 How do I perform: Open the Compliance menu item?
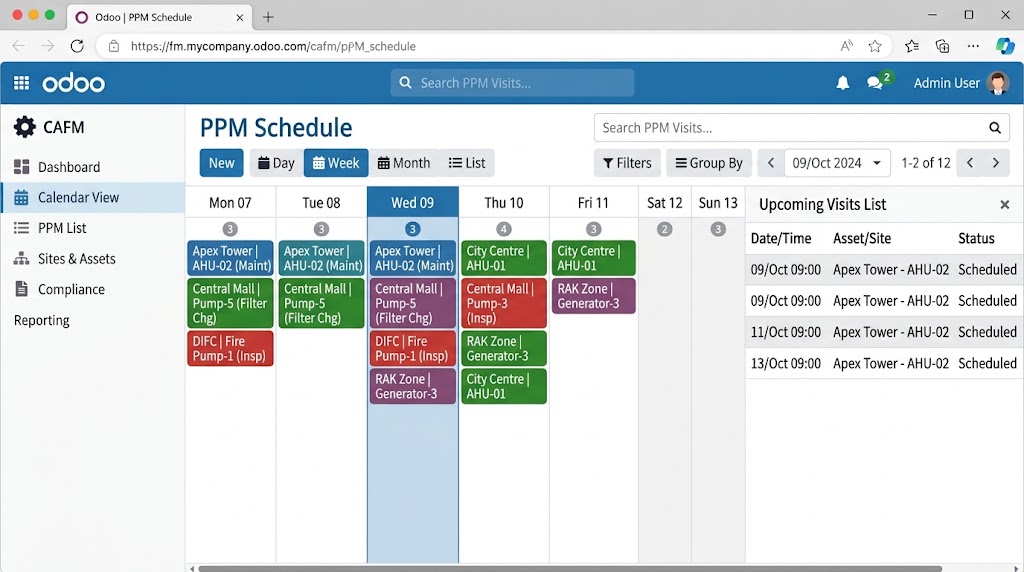(x=93, y=289)
